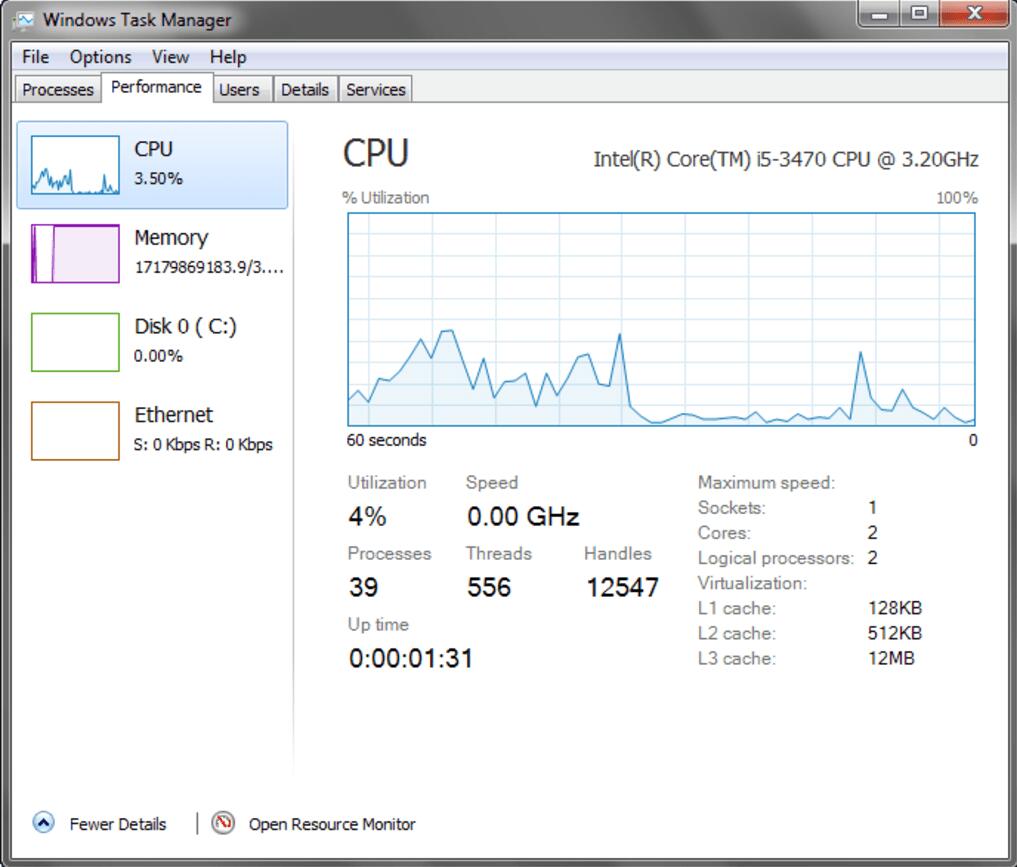Click the Open Resource Monitor link
The width and height of the screenshot is (1017, 867).
point(331,824)
